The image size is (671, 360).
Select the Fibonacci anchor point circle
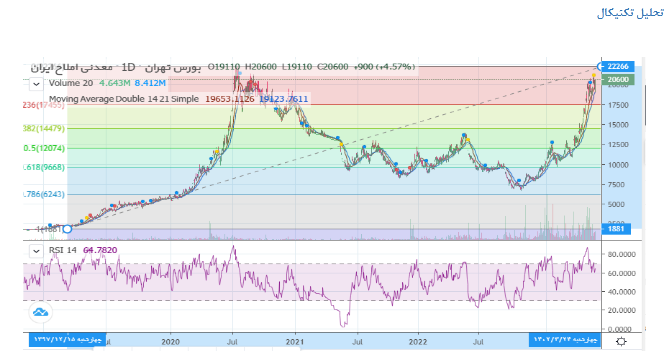67,229
